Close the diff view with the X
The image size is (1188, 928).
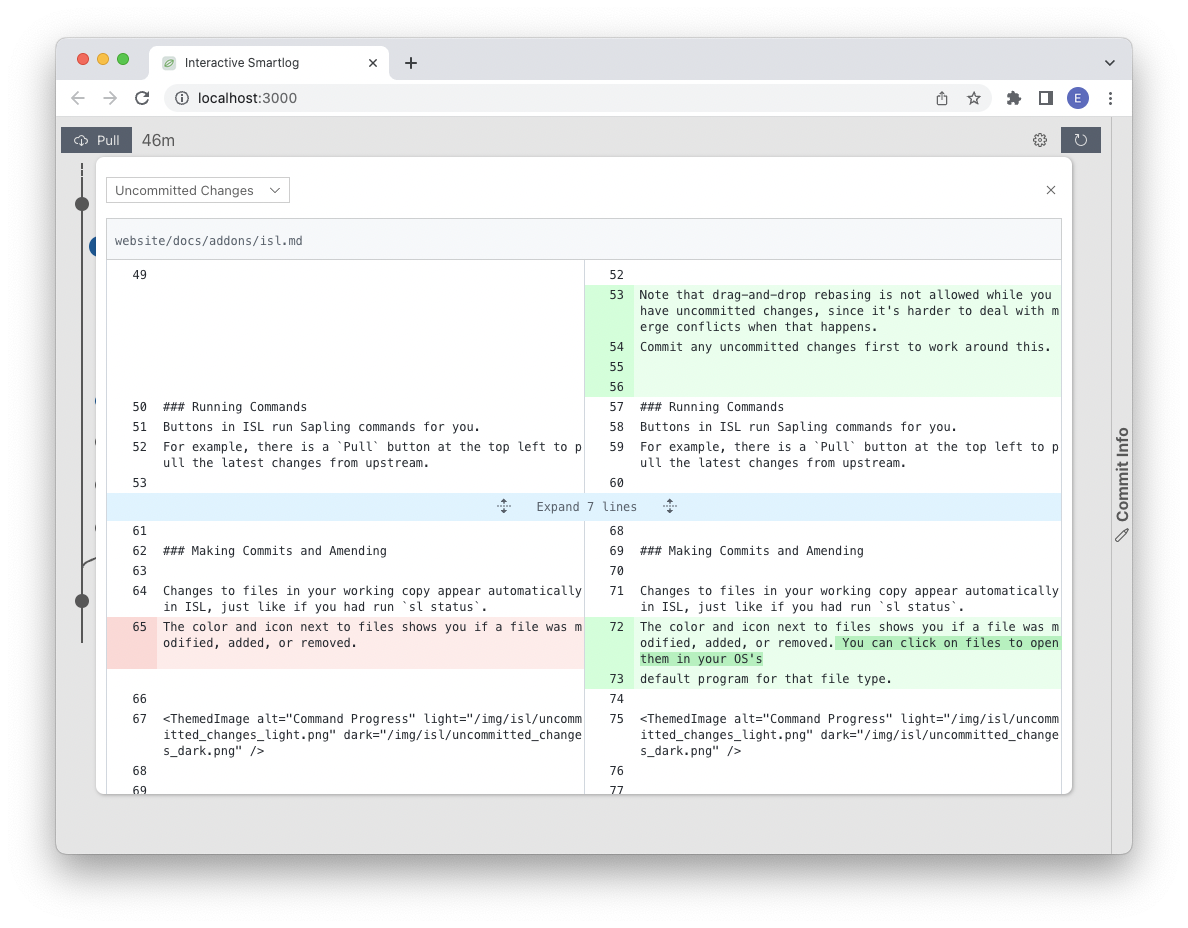[1050, 190]
